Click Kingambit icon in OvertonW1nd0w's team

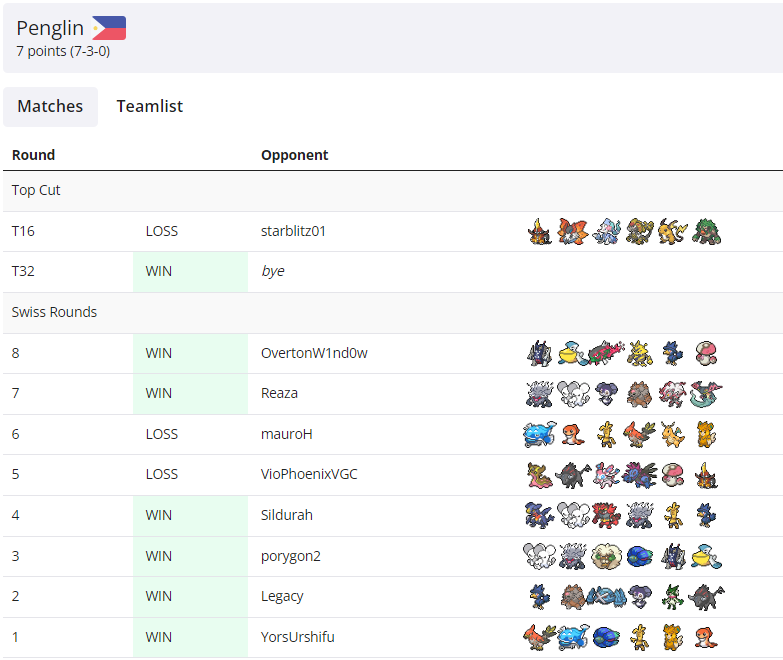click(540, 353)
